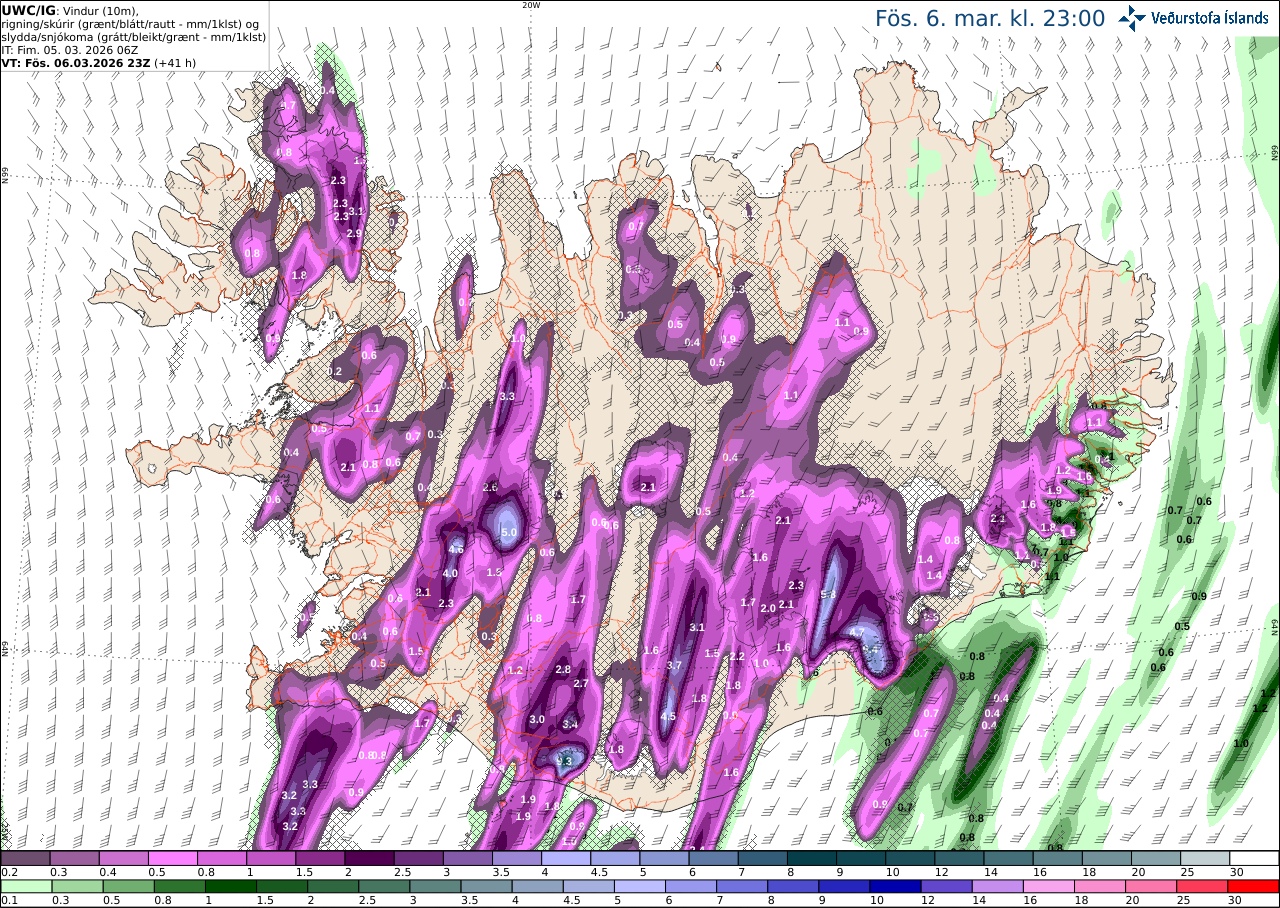This screenshot has width=1280, height=908.
Task: Click the '3.7' precipitation value on the map
Action: click(x=674, y=666)
